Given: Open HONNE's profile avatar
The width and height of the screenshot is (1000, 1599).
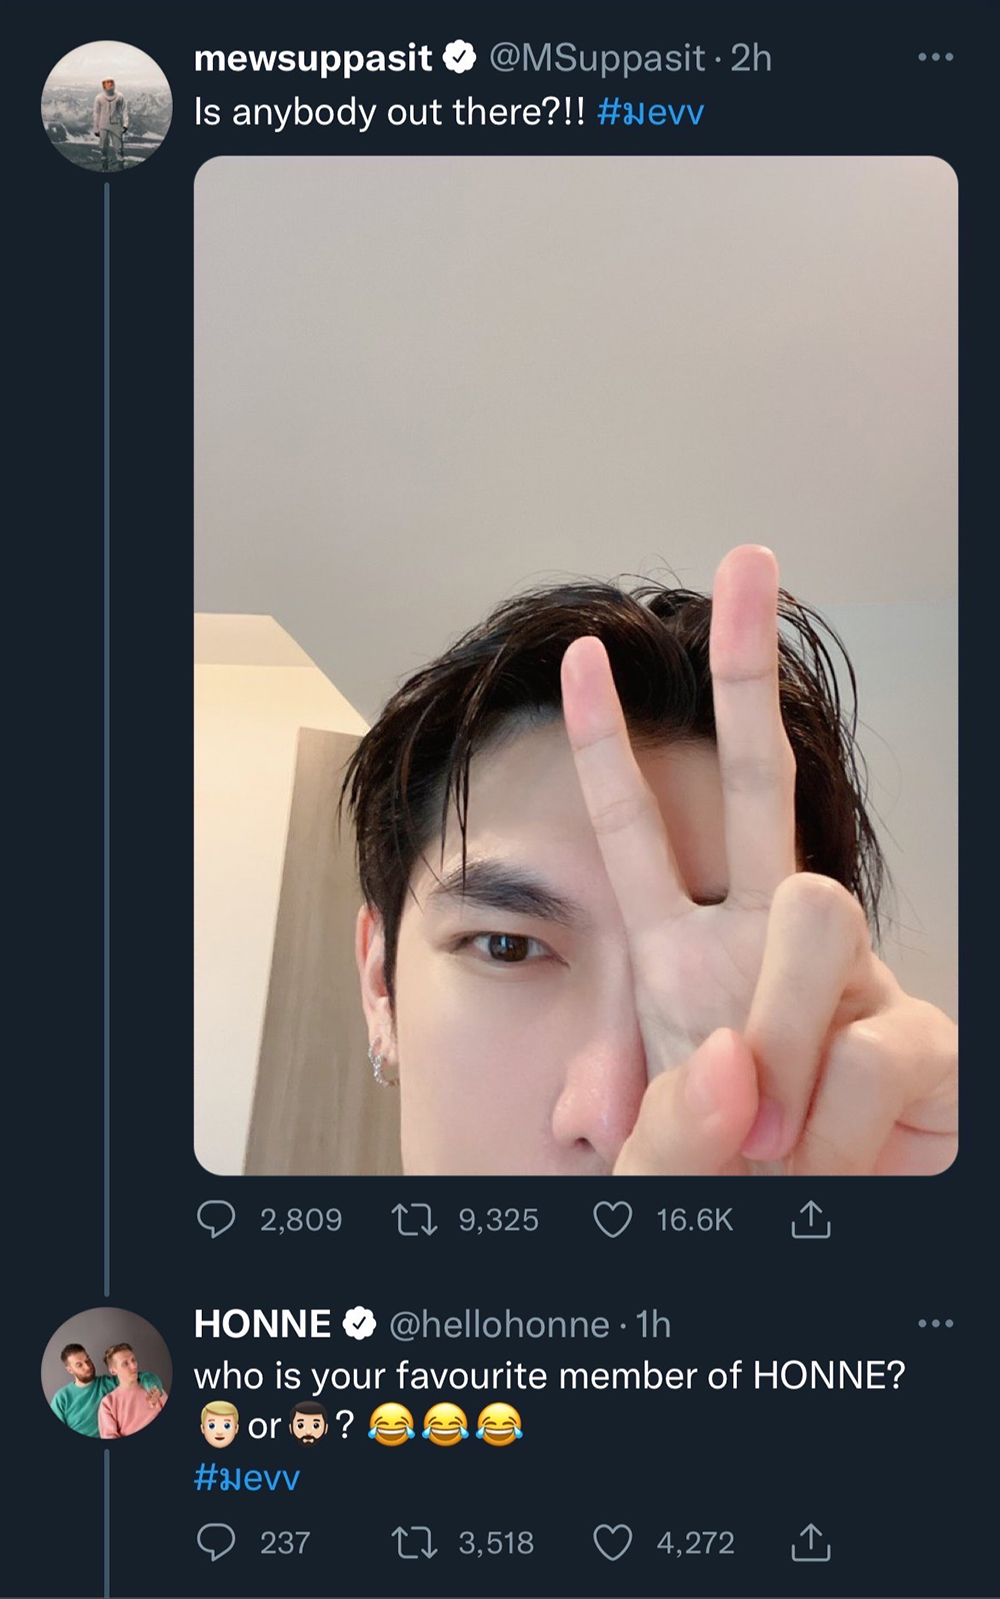Looking at the screenshot, I should point(106,1372).
